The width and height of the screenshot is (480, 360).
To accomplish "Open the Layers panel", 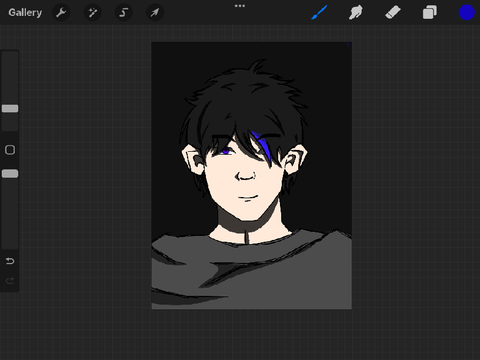I will coord(430,13).
